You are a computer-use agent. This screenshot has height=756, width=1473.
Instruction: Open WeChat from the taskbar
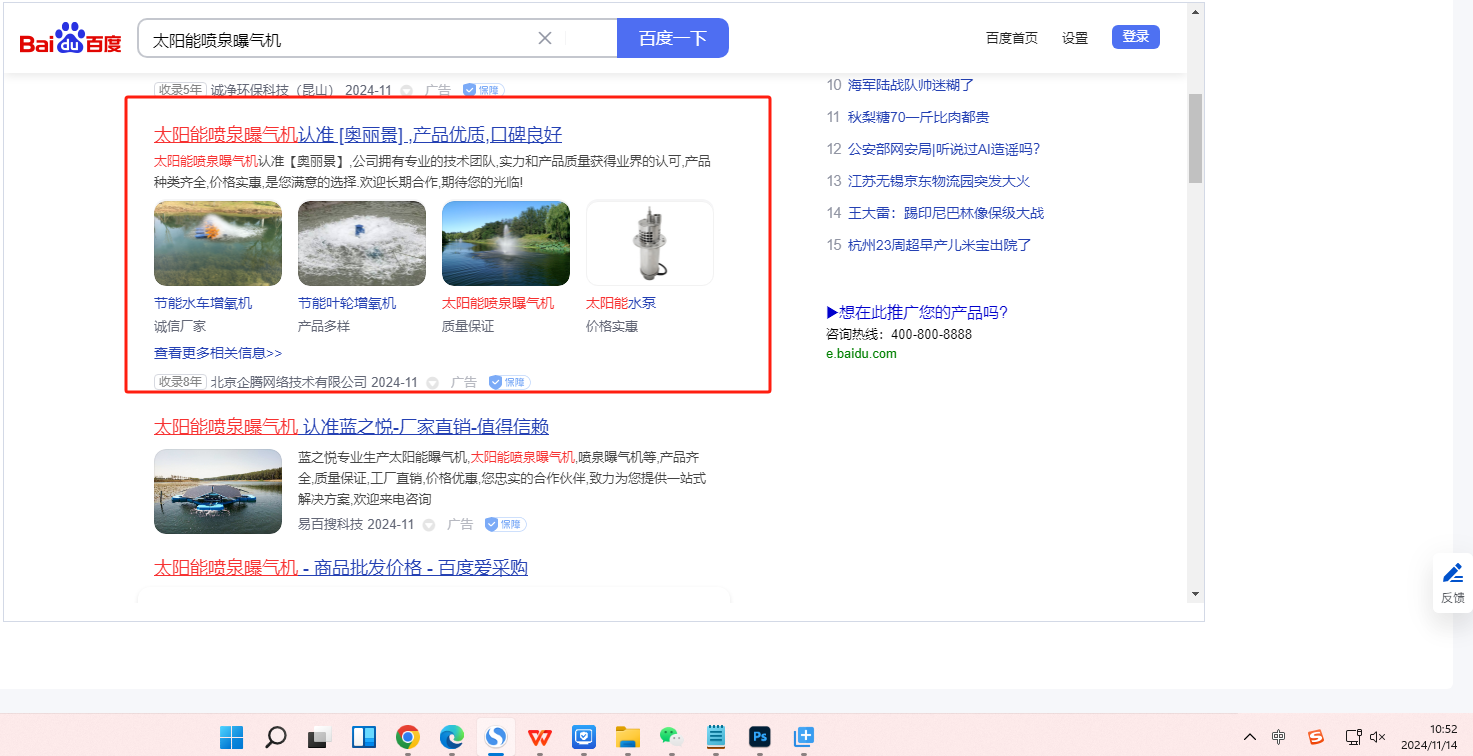670,737
